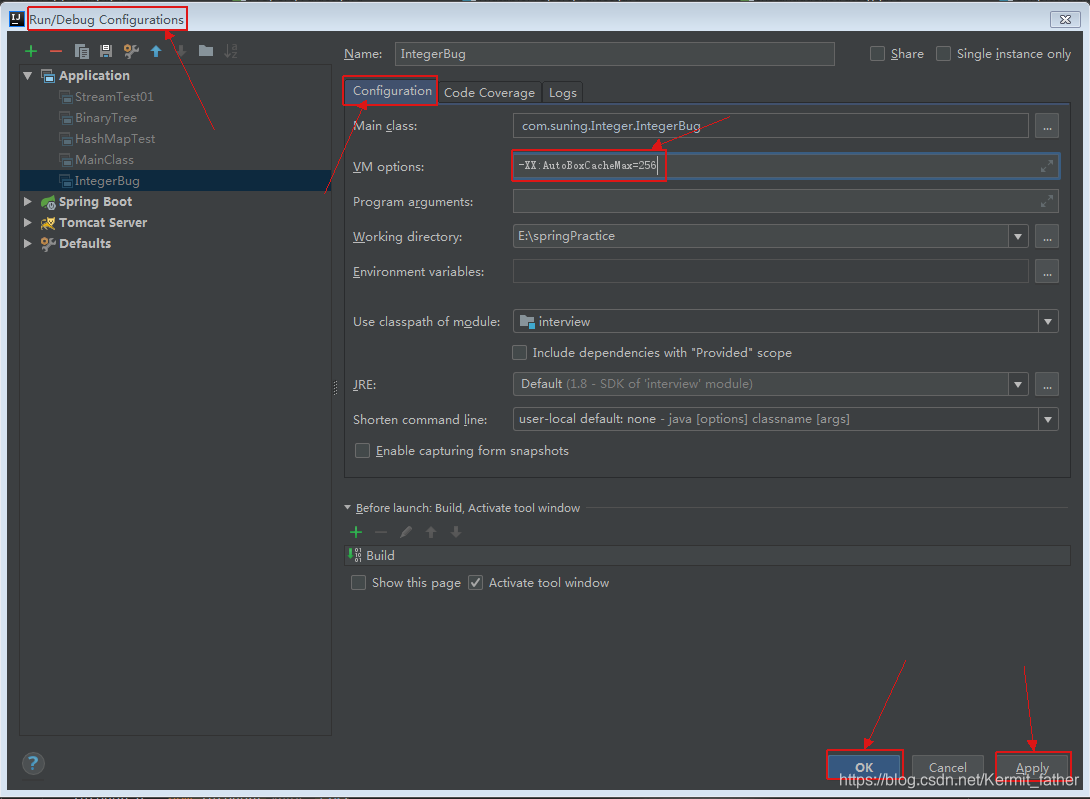Save the configuration with the floppy disk icon

pos(106,51)
